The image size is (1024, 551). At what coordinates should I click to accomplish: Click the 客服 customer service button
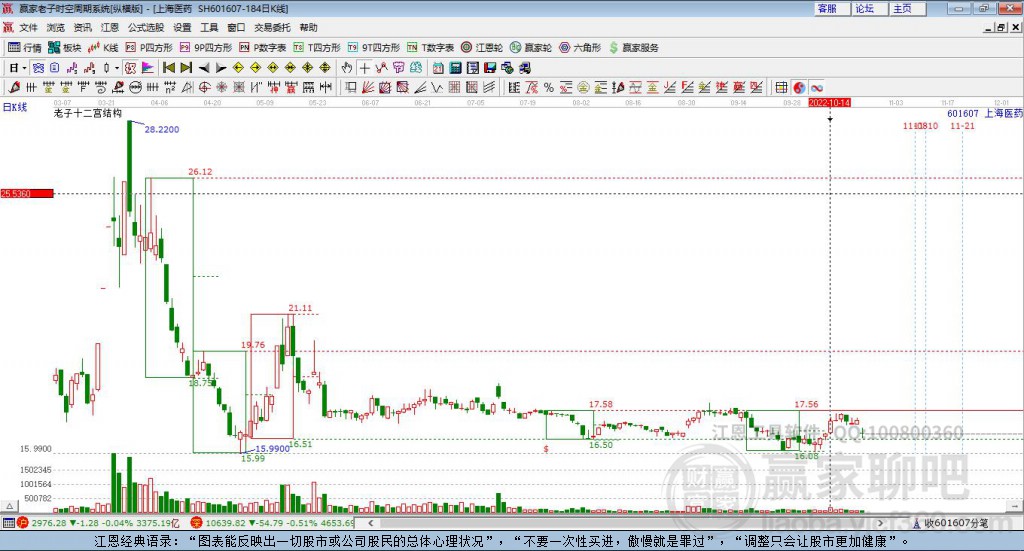click(x=831, y=8)
